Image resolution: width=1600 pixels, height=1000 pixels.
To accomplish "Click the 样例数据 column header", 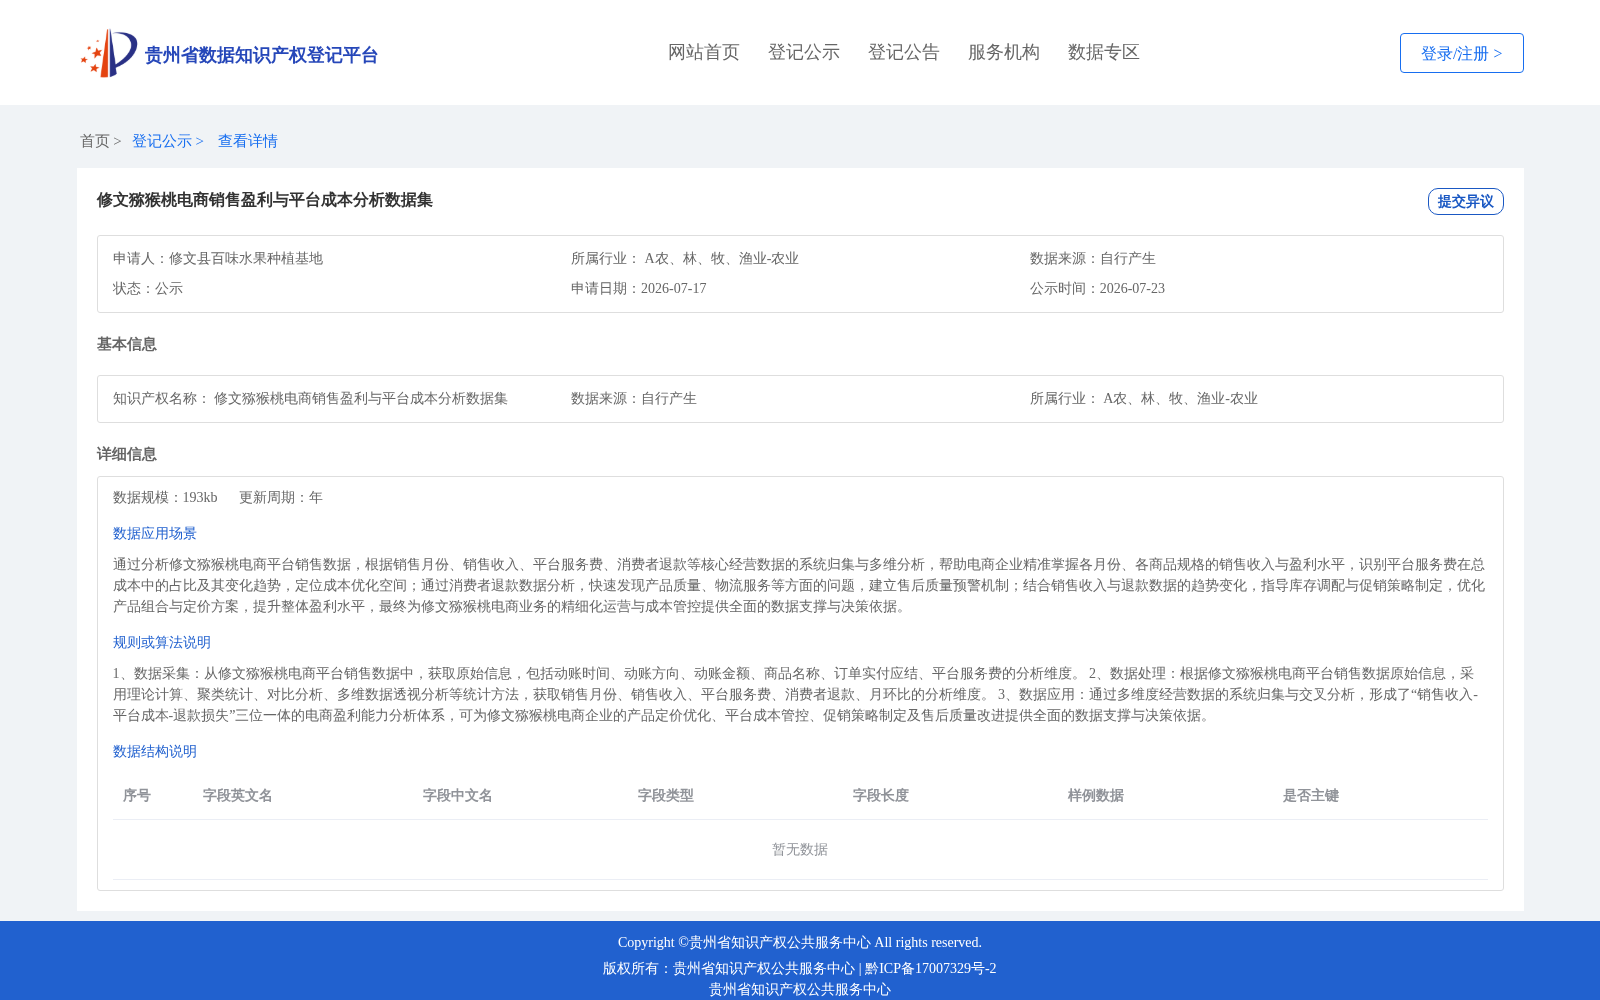I will pyautogui.click(x=1096, y=795).
